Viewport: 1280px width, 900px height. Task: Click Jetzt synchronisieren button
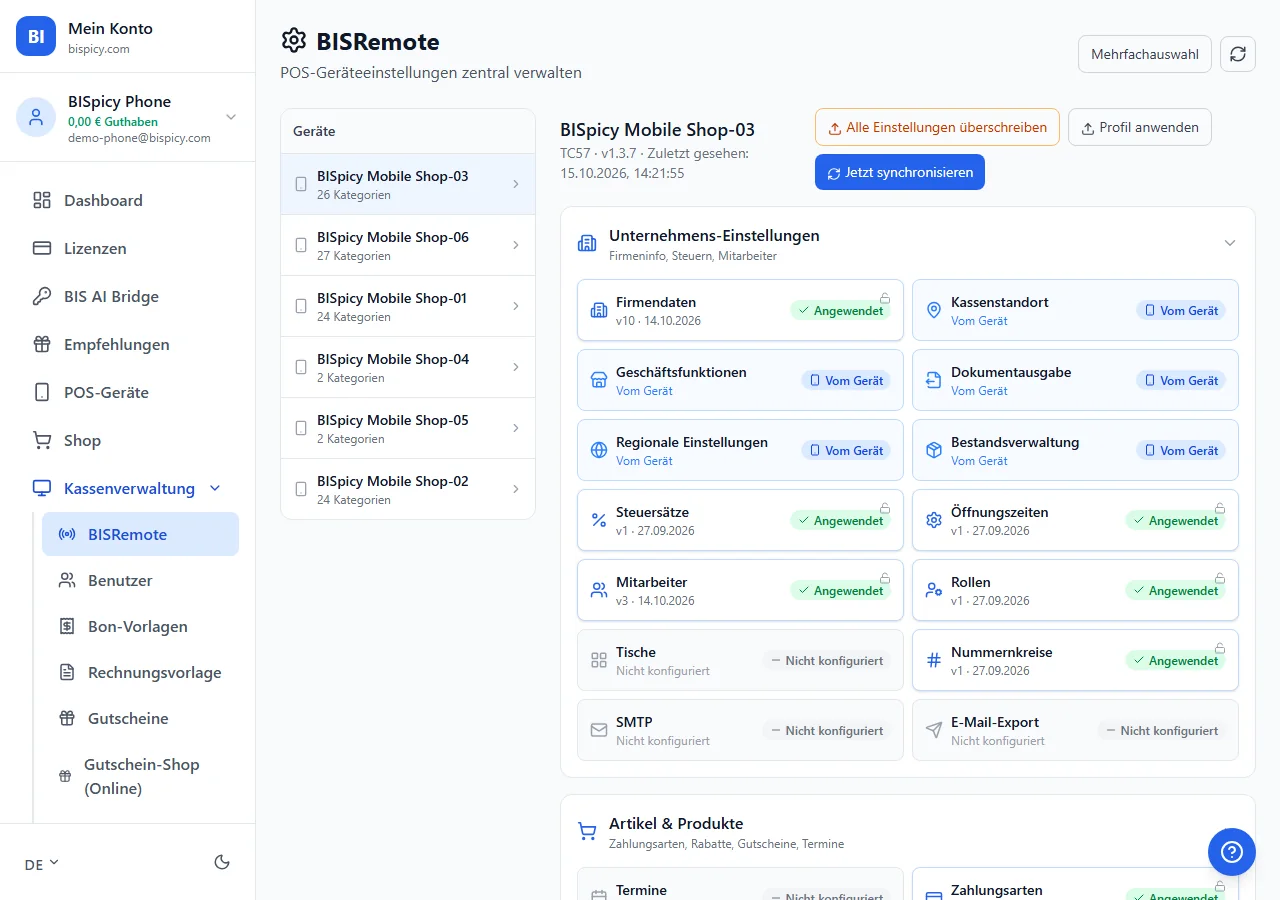(x=900, y=172)
